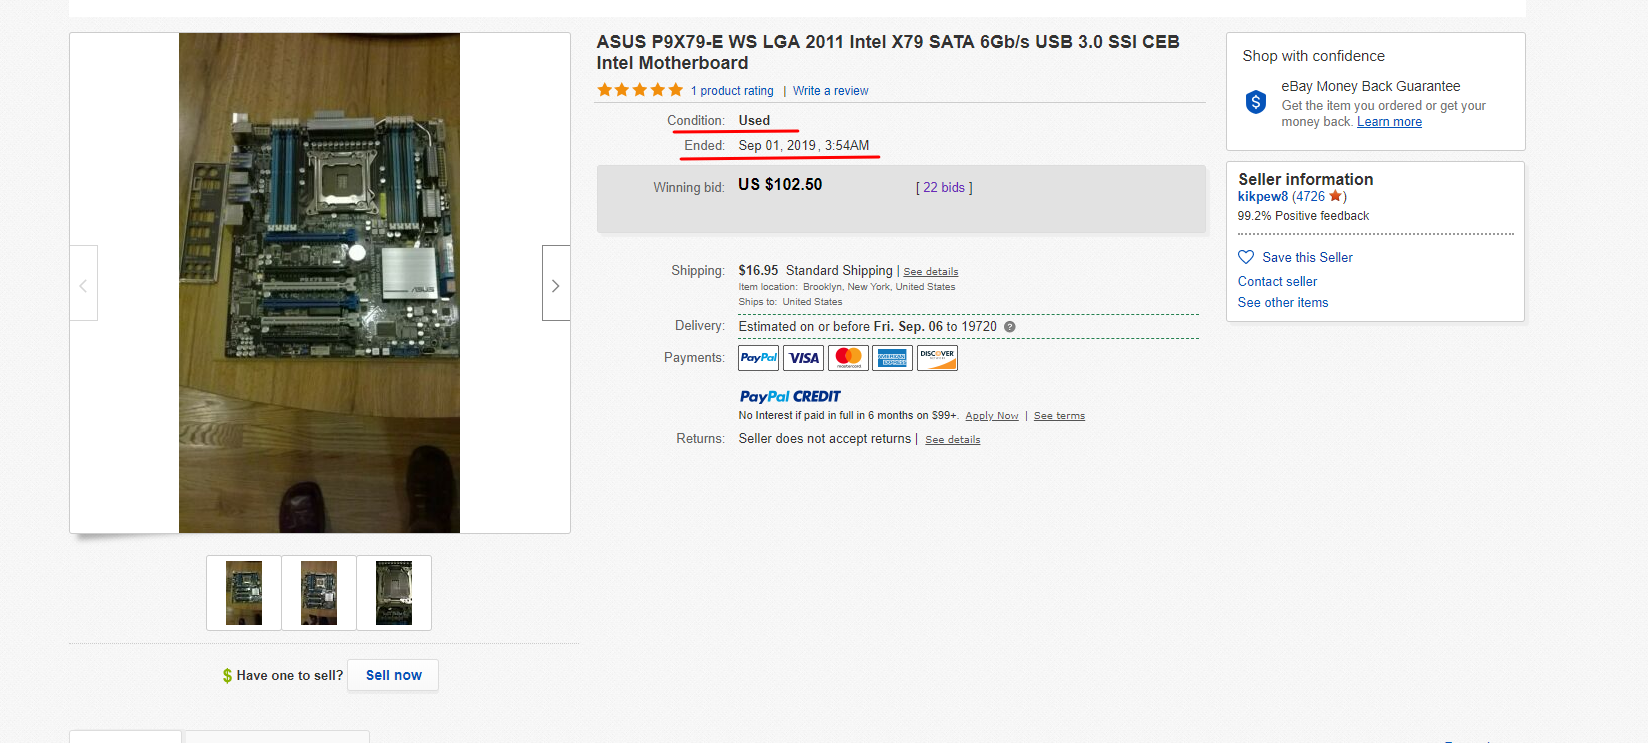Click Contact seller link
The width and height of the screenshot is (1648, 743).
[x=1277, y=282]
